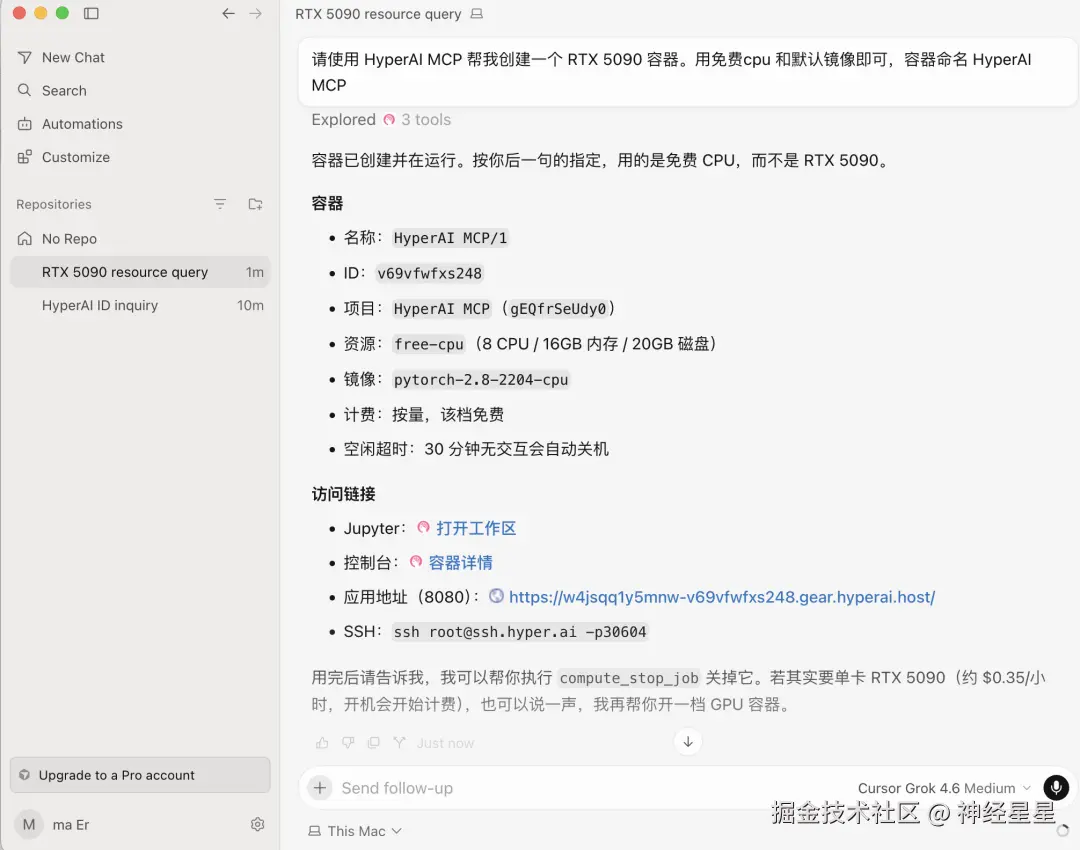The height and width of the screenshot is (850, 1080).
Task: Open the This Mac location dropdown
Action: [355, 831]
